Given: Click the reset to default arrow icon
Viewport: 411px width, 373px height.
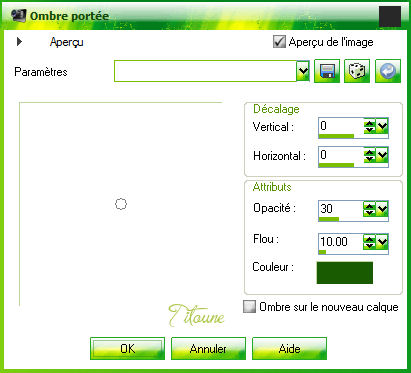Looking at the screenshot, I should coord(388,71).
